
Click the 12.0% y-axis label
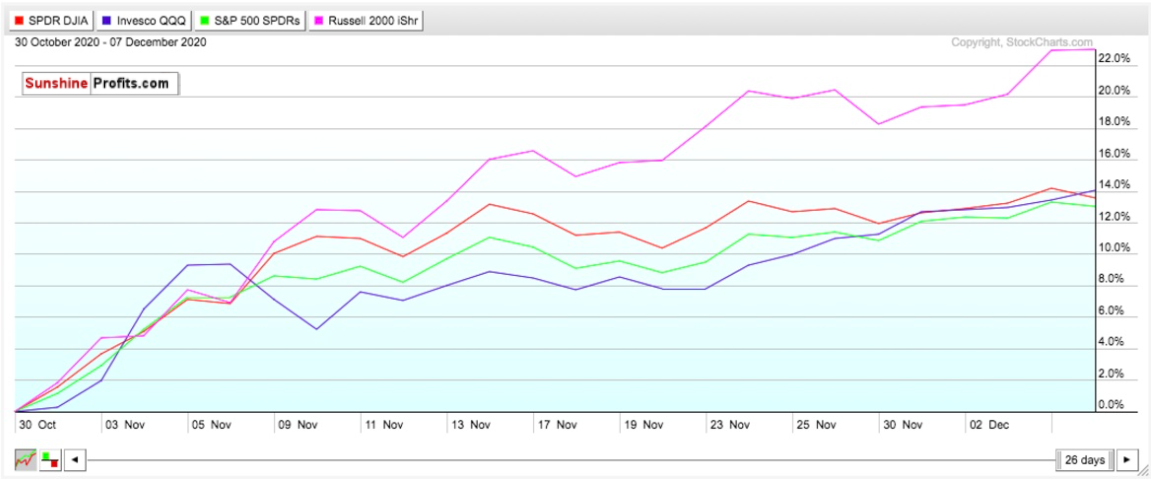click(1114, 217)
